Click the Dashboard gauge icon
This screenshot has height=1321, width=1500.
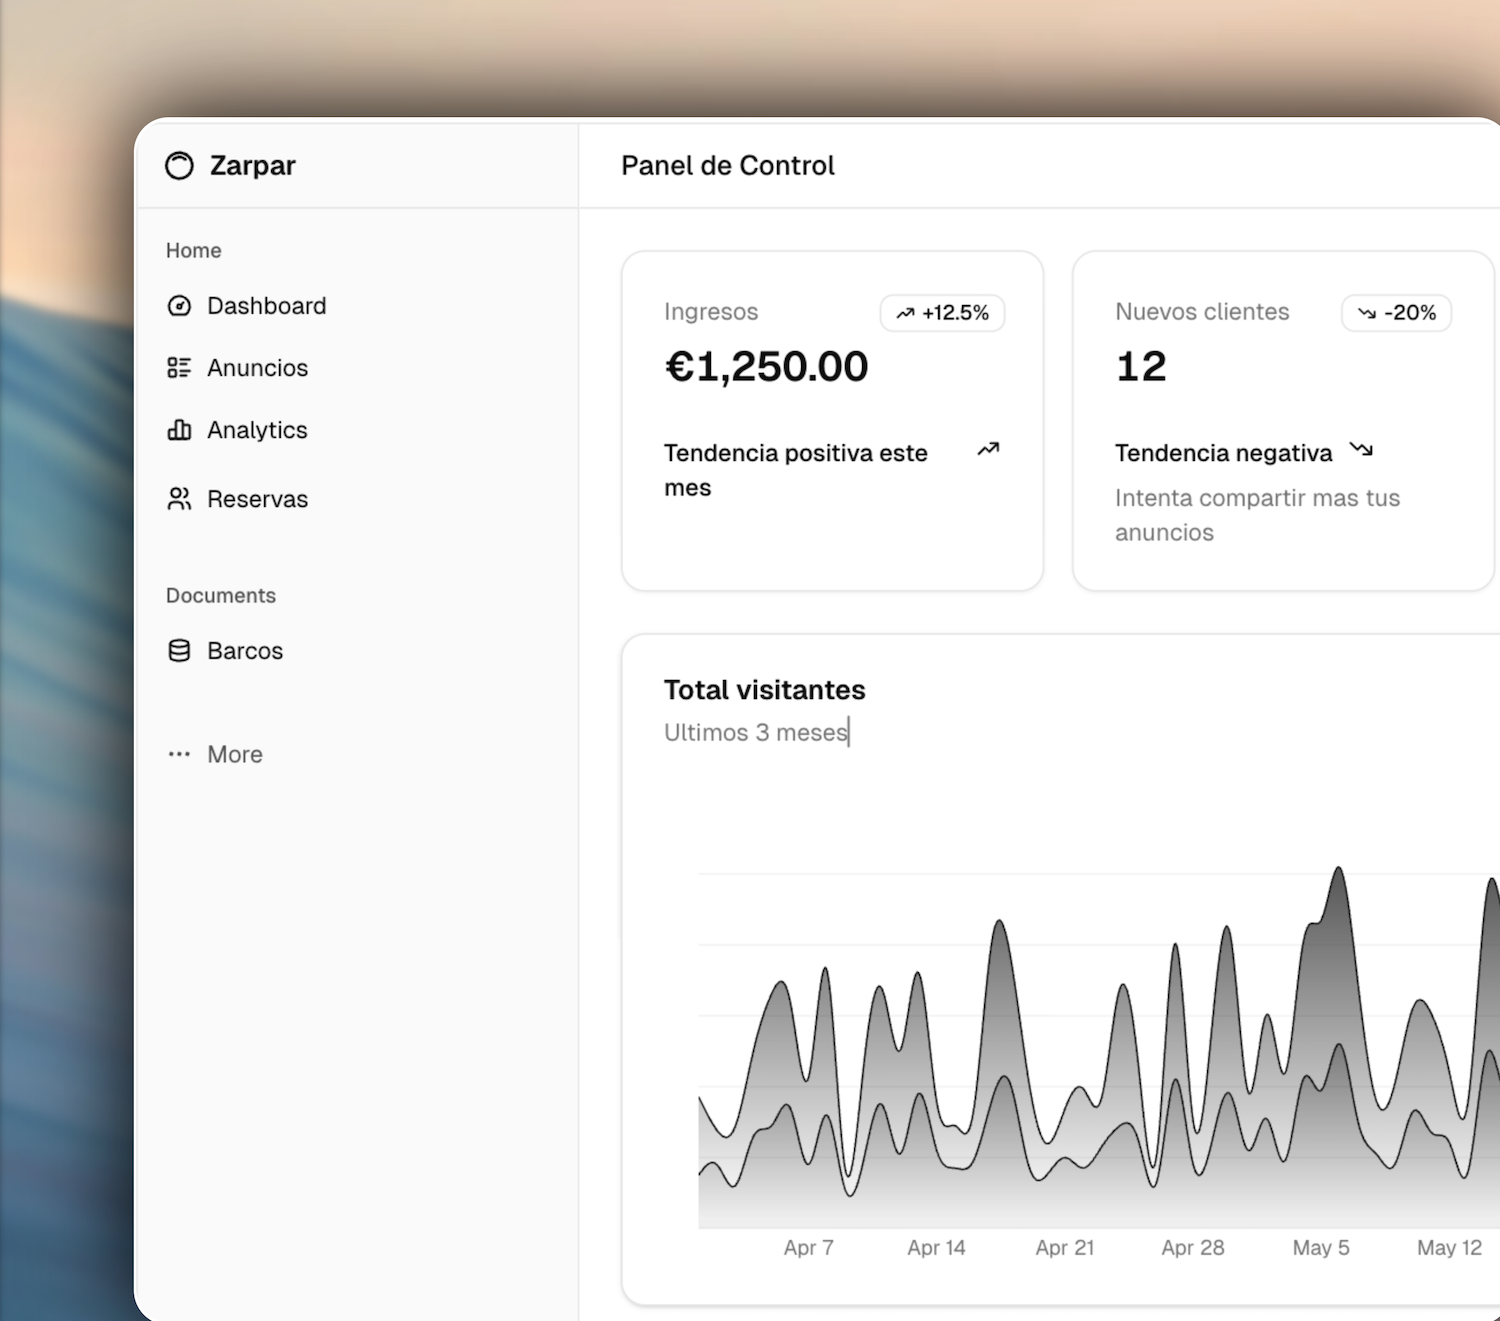(179, 306)
